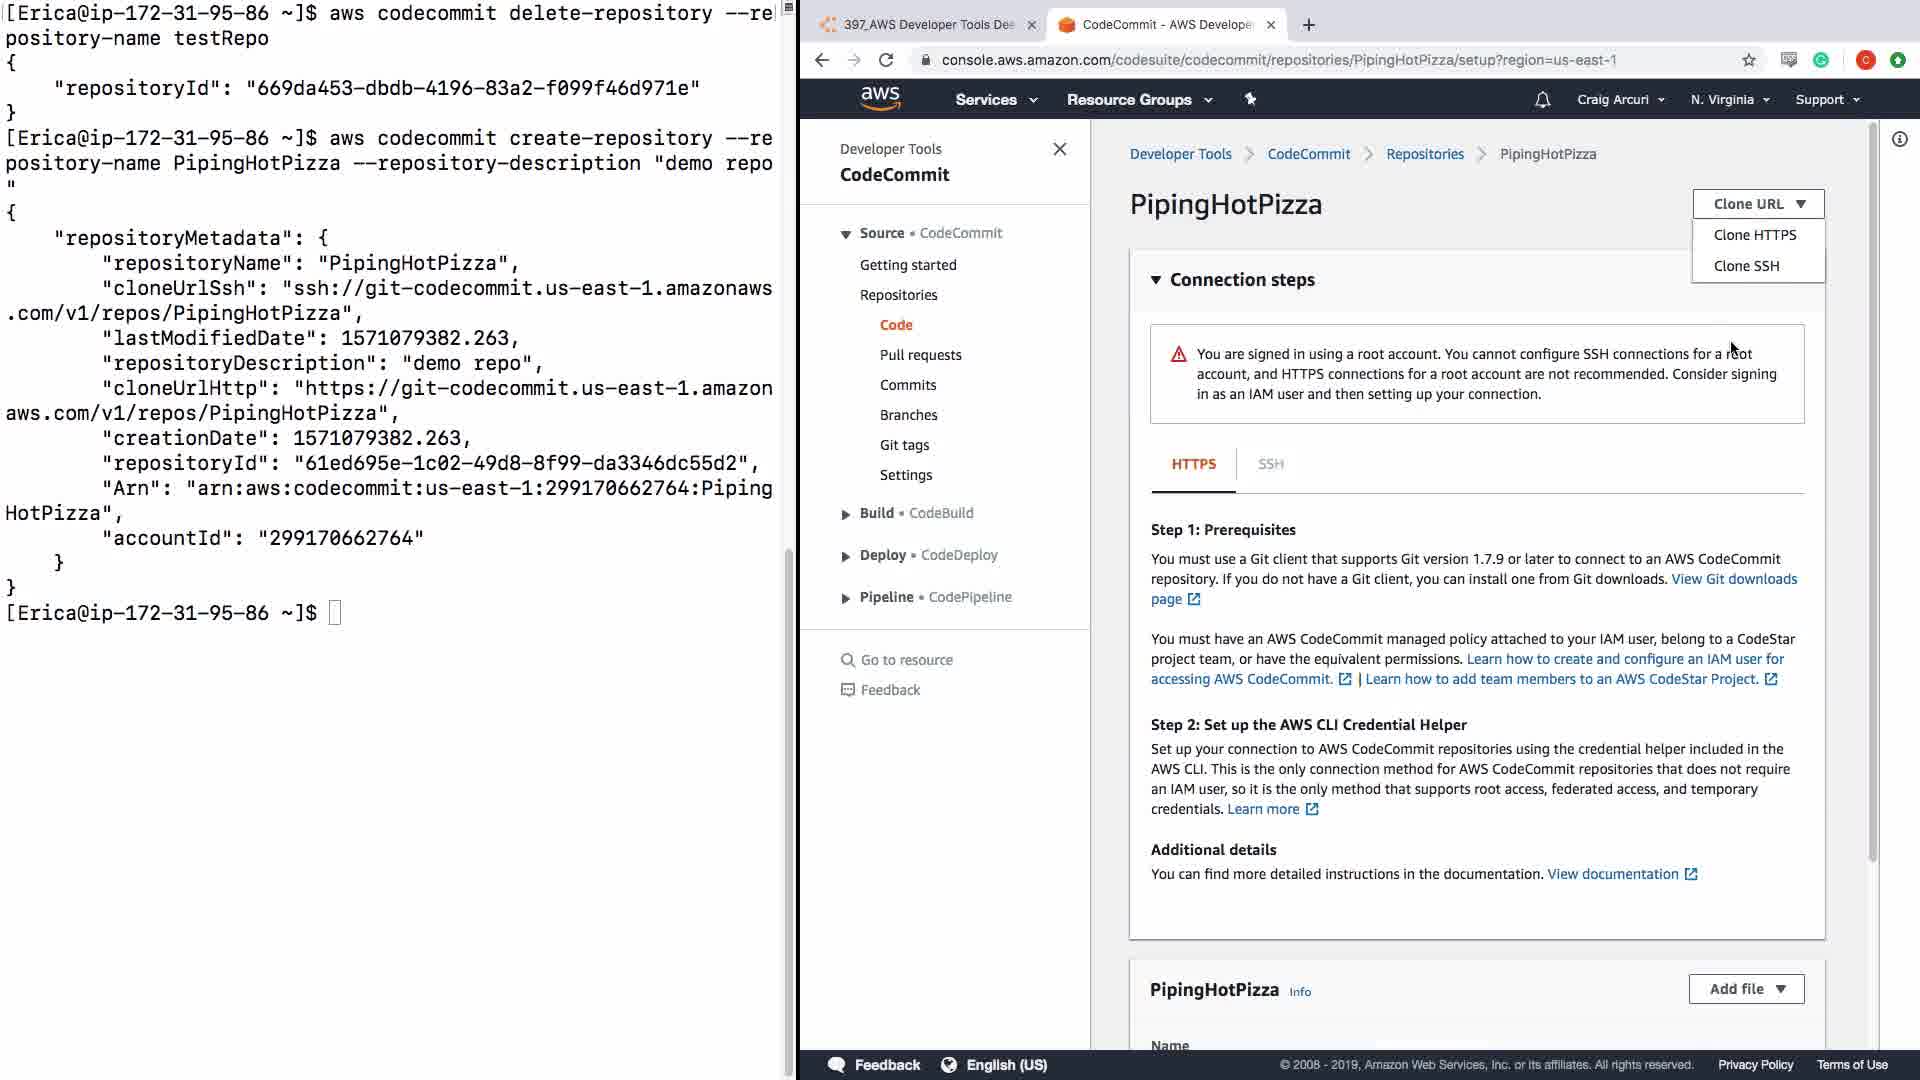Select Clone HTTPS from the menu
The height and width of the screenshot is (1080, 1920).
(1755, 235)
